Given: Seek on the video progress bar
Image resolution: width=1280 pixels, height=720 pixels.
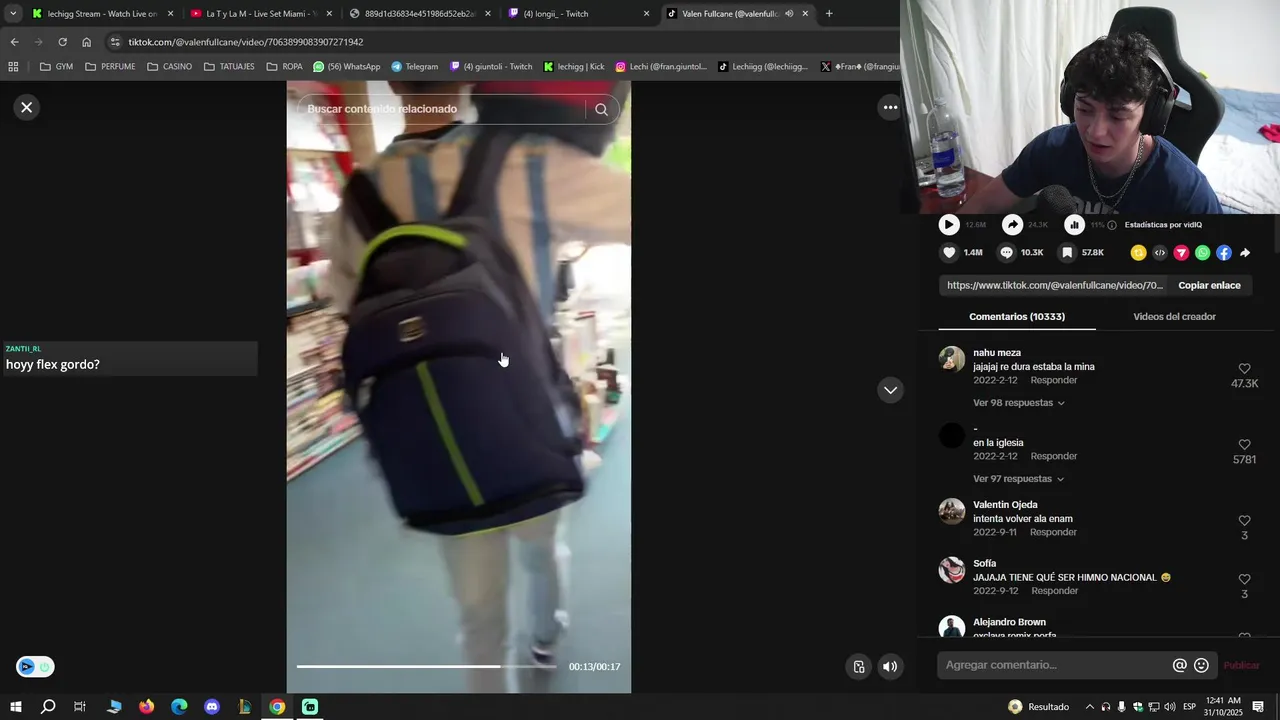Looking at the screenshot, I should coord(426,666).
